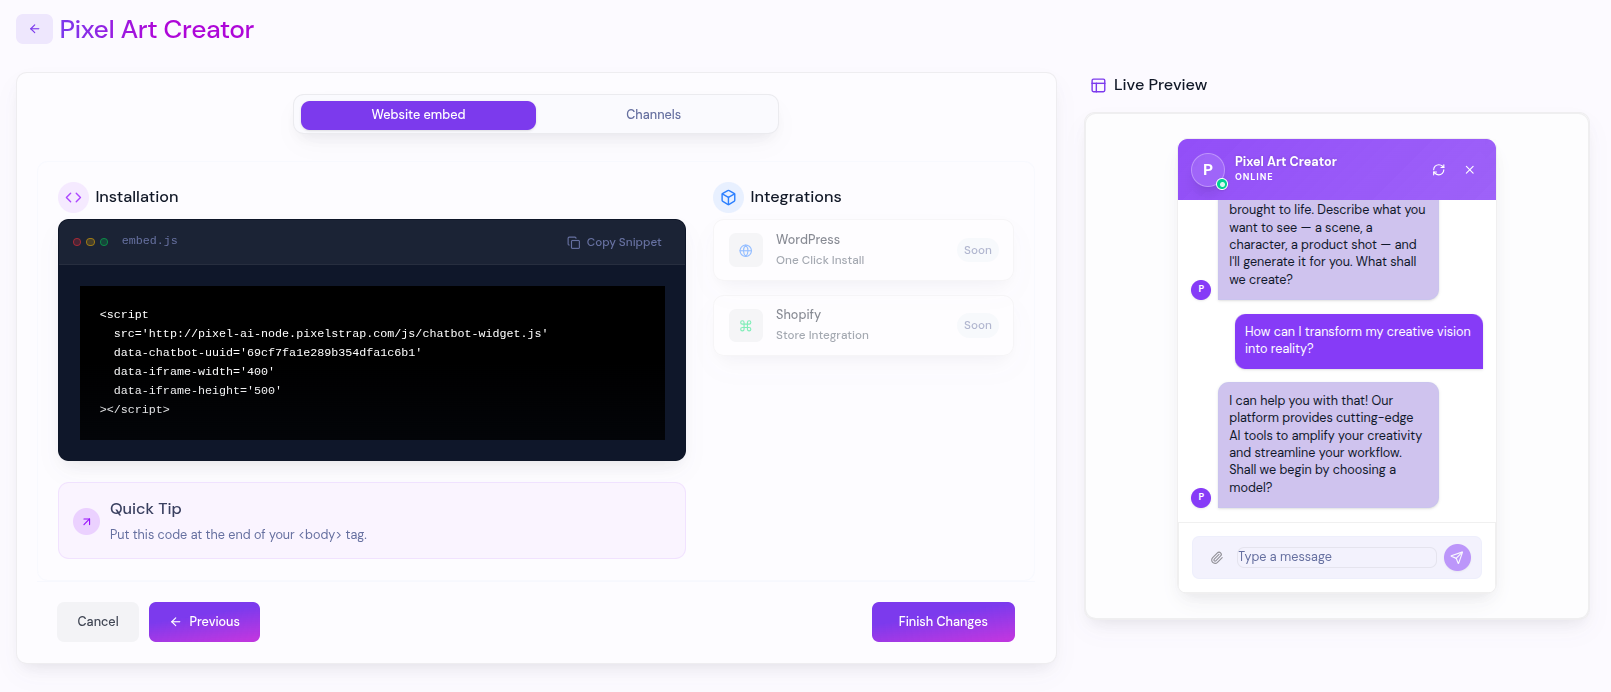Click the user message about creative vision

click(x=1359, y=341)
